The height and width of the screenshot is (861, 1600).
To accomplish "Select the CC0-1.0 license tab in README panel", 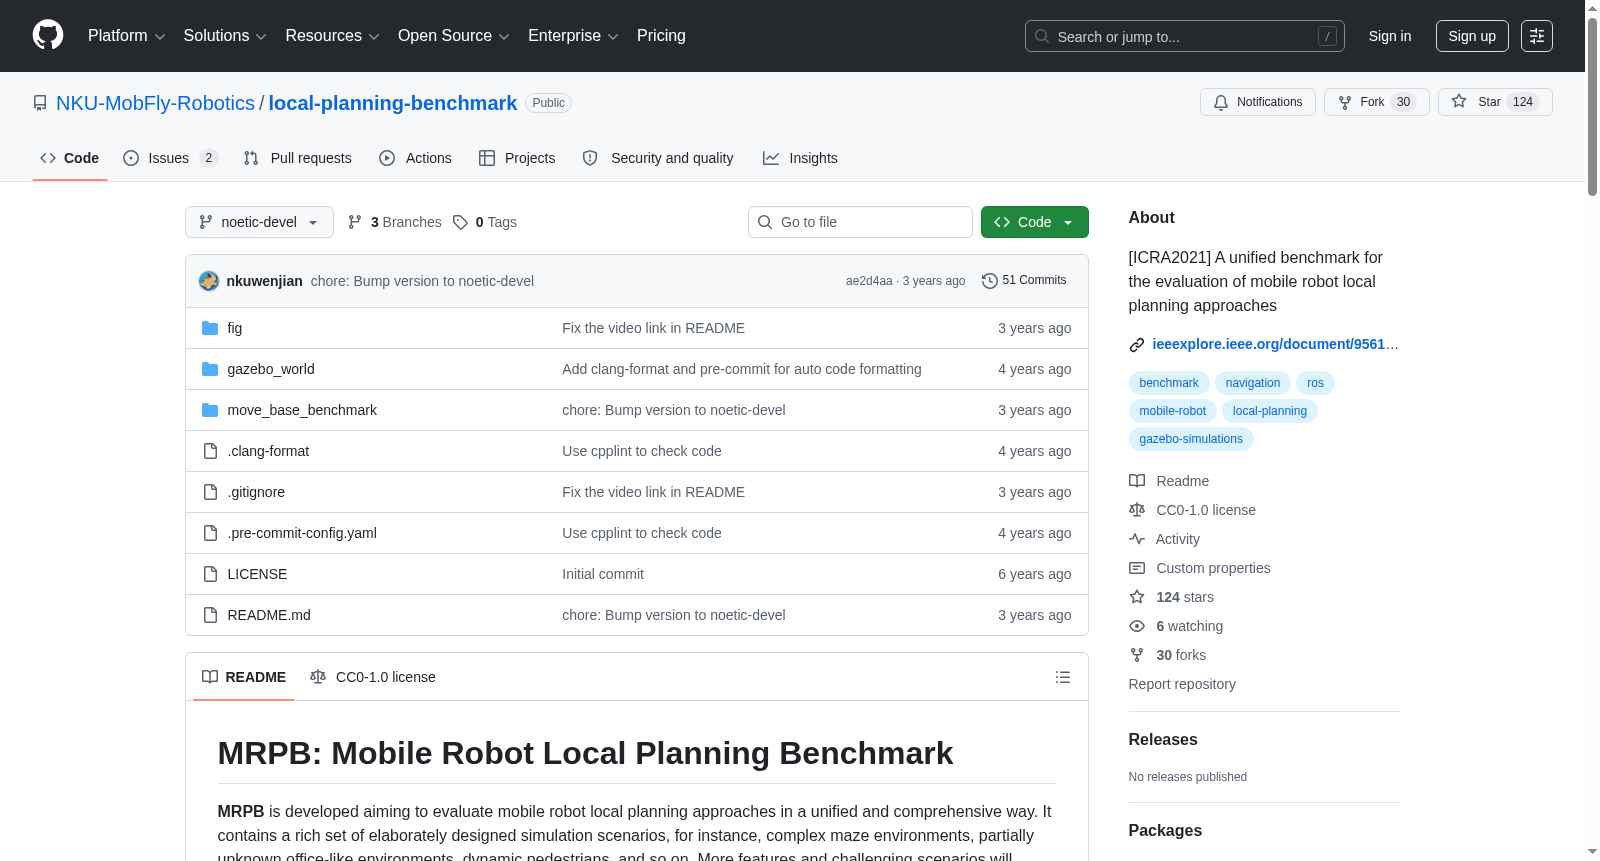I will point(373,677).
